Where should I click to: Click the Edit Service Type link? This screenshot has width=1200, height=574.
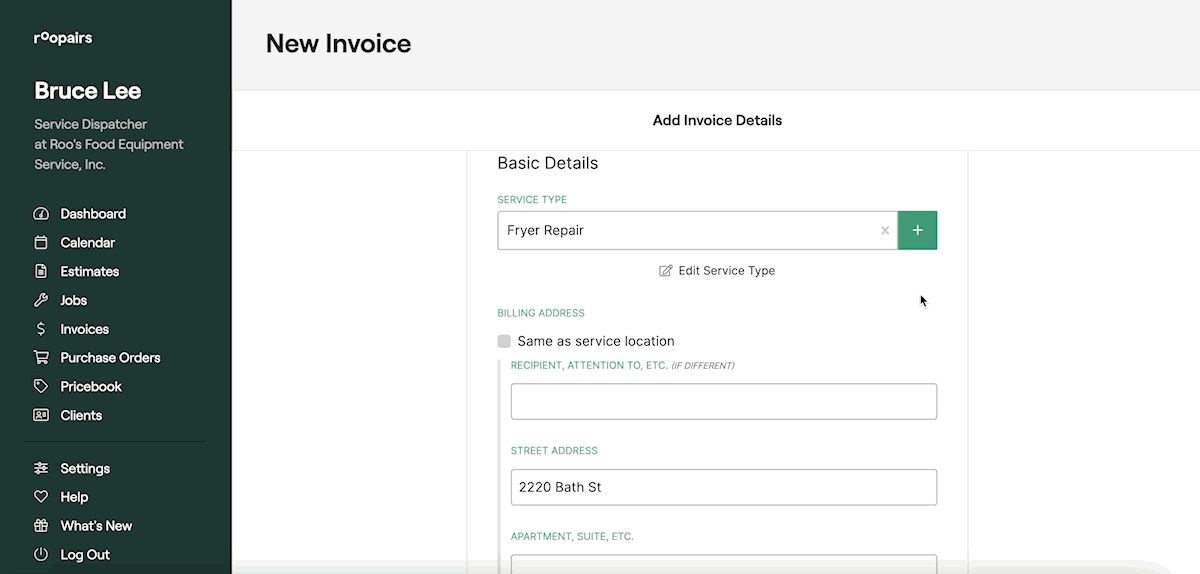coord(717,271)
